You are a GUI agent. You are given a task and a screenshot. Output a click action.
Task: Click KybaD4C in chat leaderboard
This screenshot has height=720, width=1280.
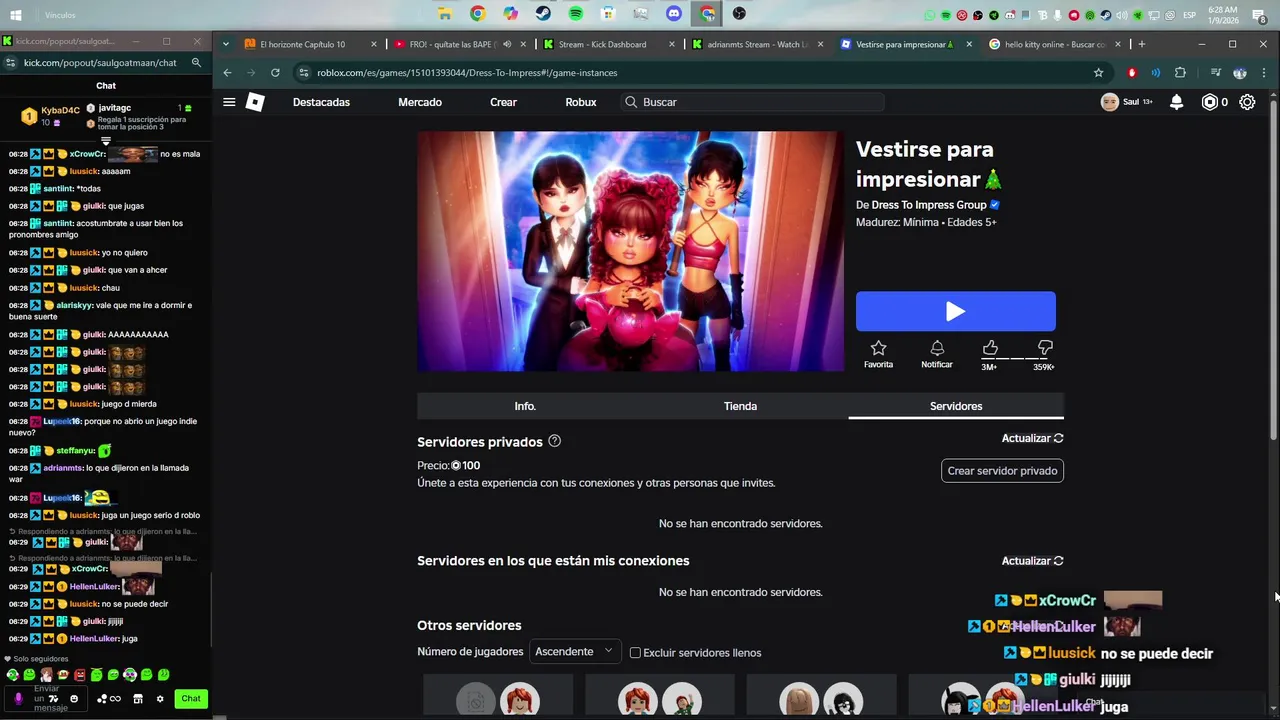click(x=60, y=110)
